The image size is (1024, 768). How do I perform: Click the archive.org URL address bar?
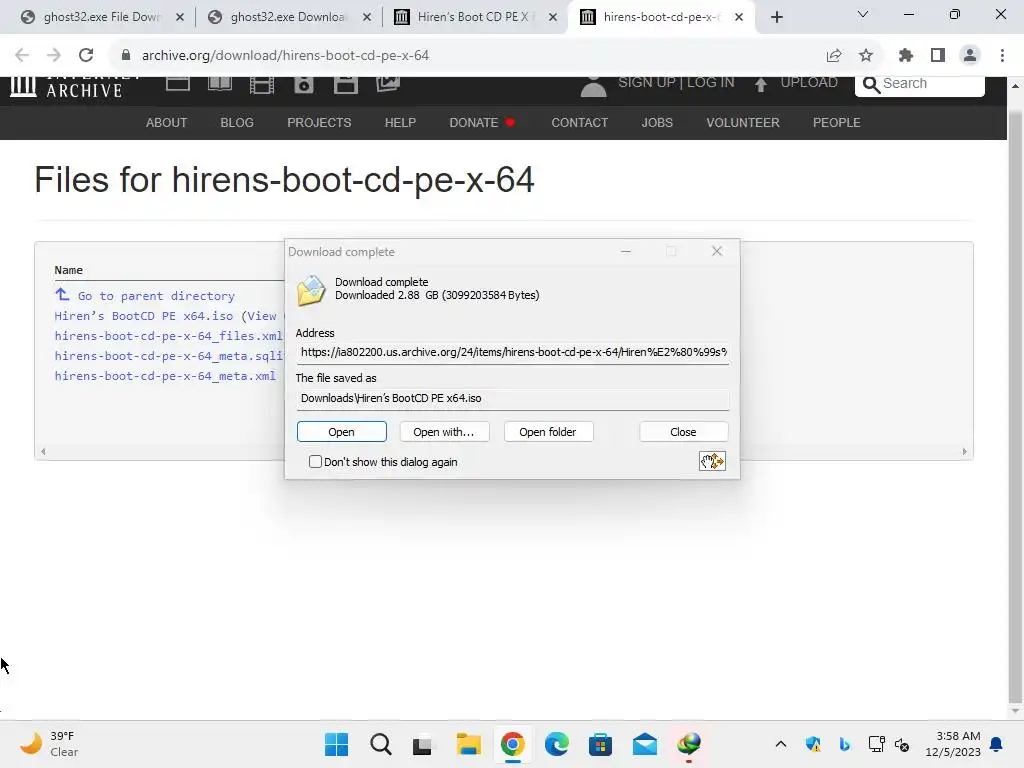(285, 55)
